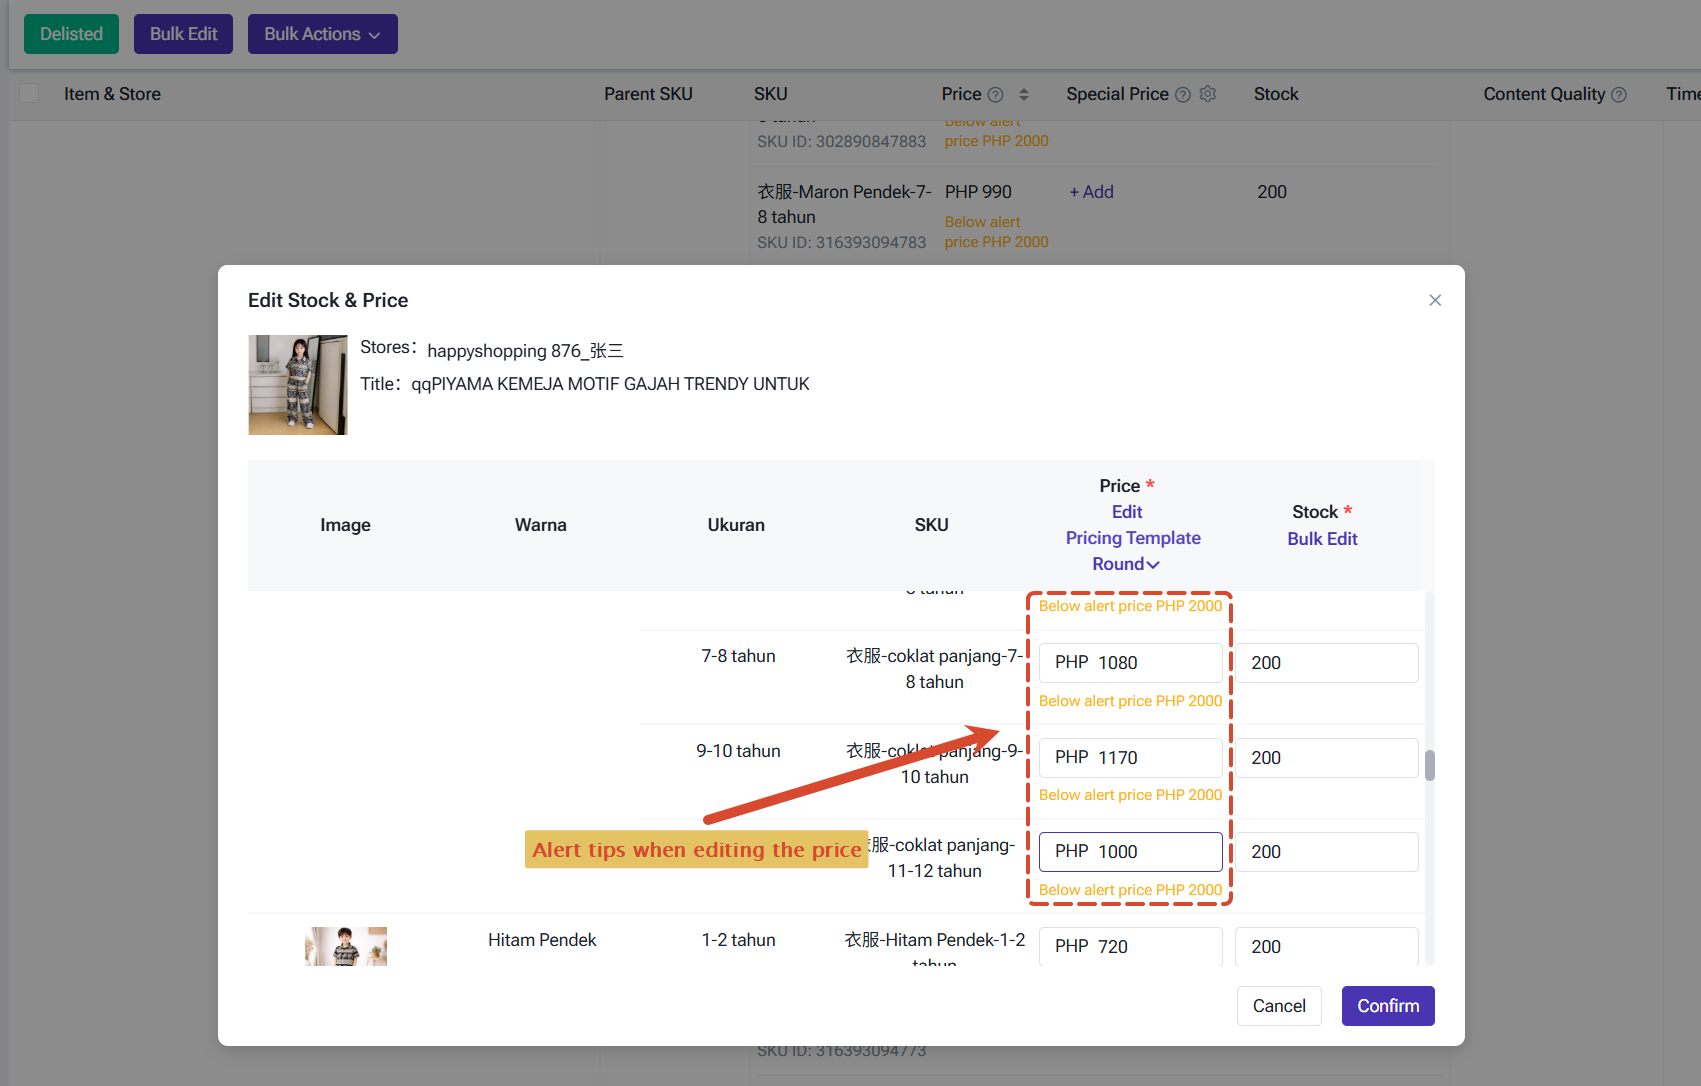The height and width of the screenshot is (1086, 1701).
Task: Click SKU ID: 302890847883 text
Action: click(842, 141)
